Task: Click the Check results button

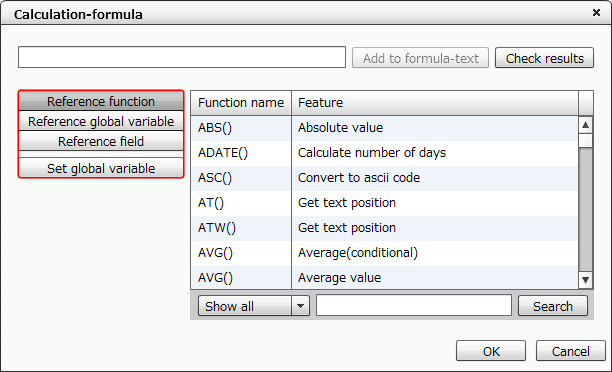Action: (544, 58)
